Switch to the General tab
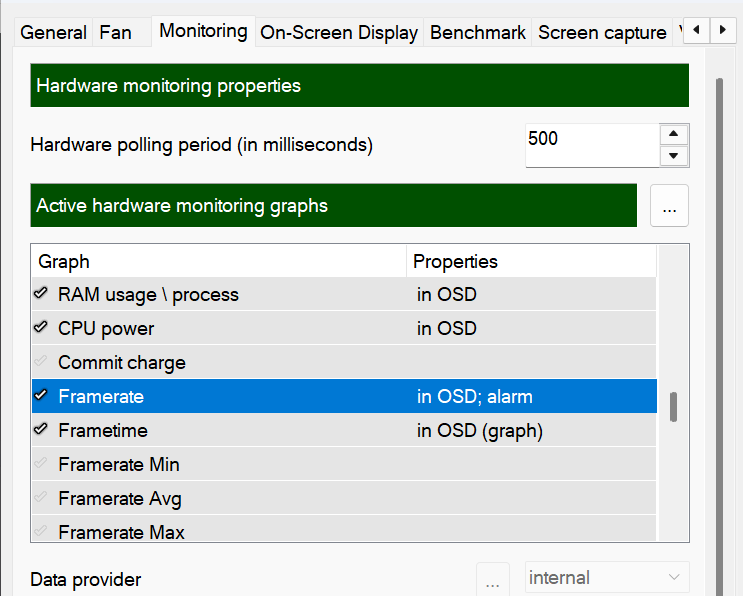Image resolution: width=743 pixels, height=596 pixels. tap(54, 32)
